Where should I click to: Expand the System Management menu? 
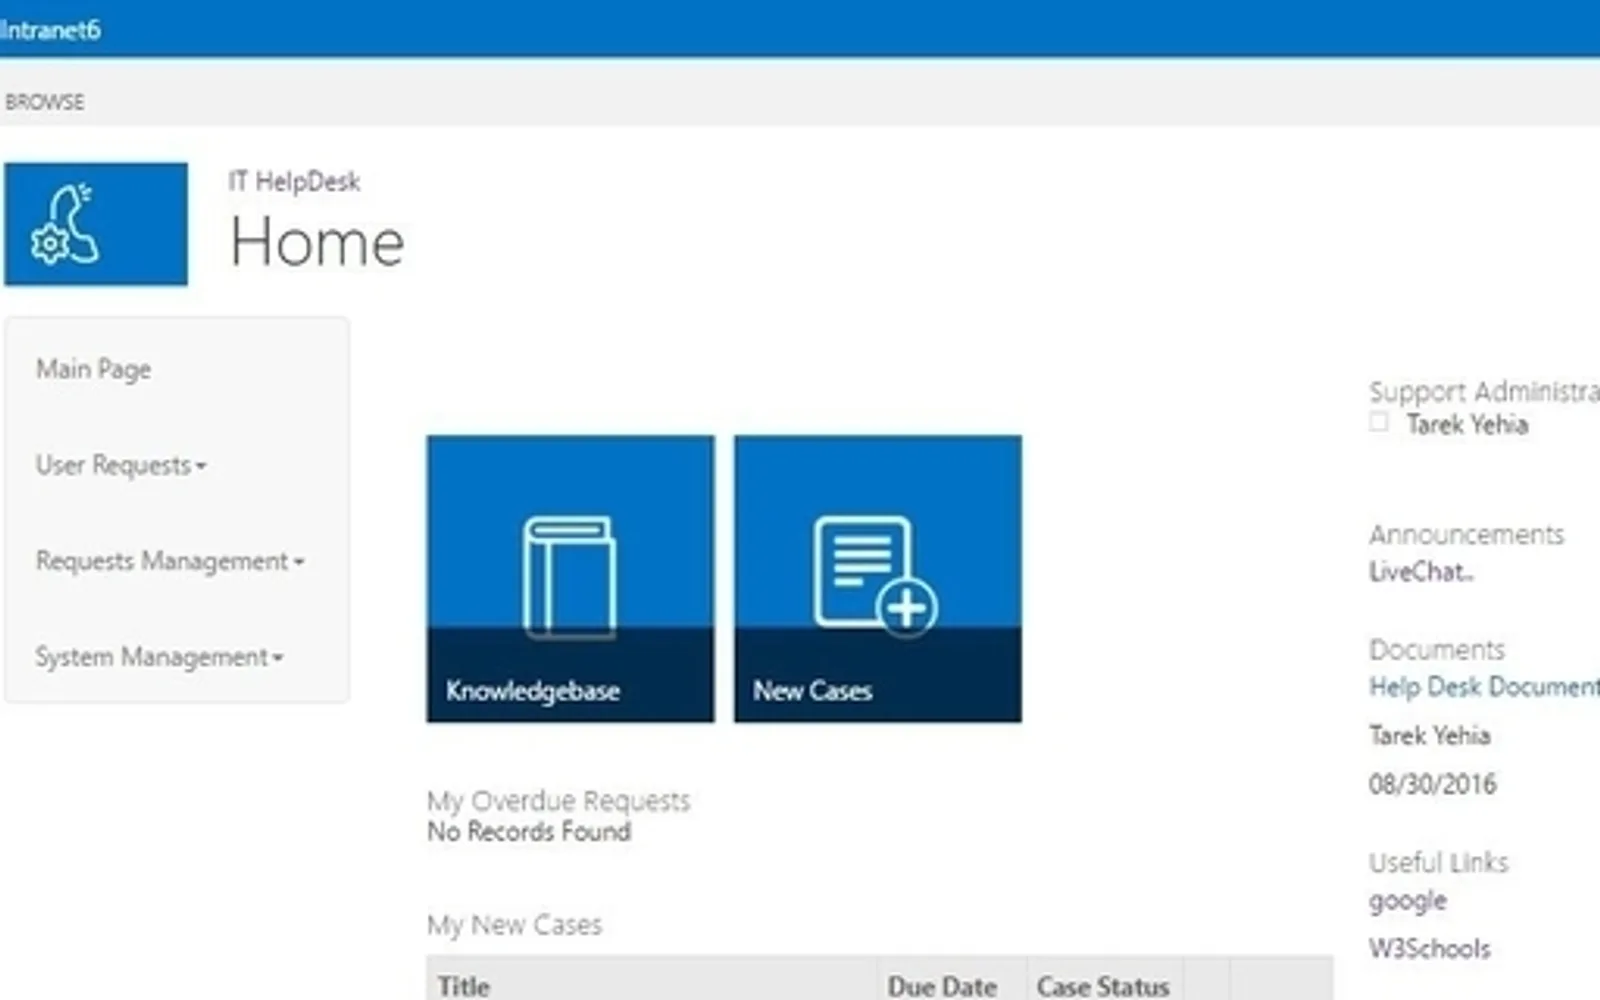(160, 657)
